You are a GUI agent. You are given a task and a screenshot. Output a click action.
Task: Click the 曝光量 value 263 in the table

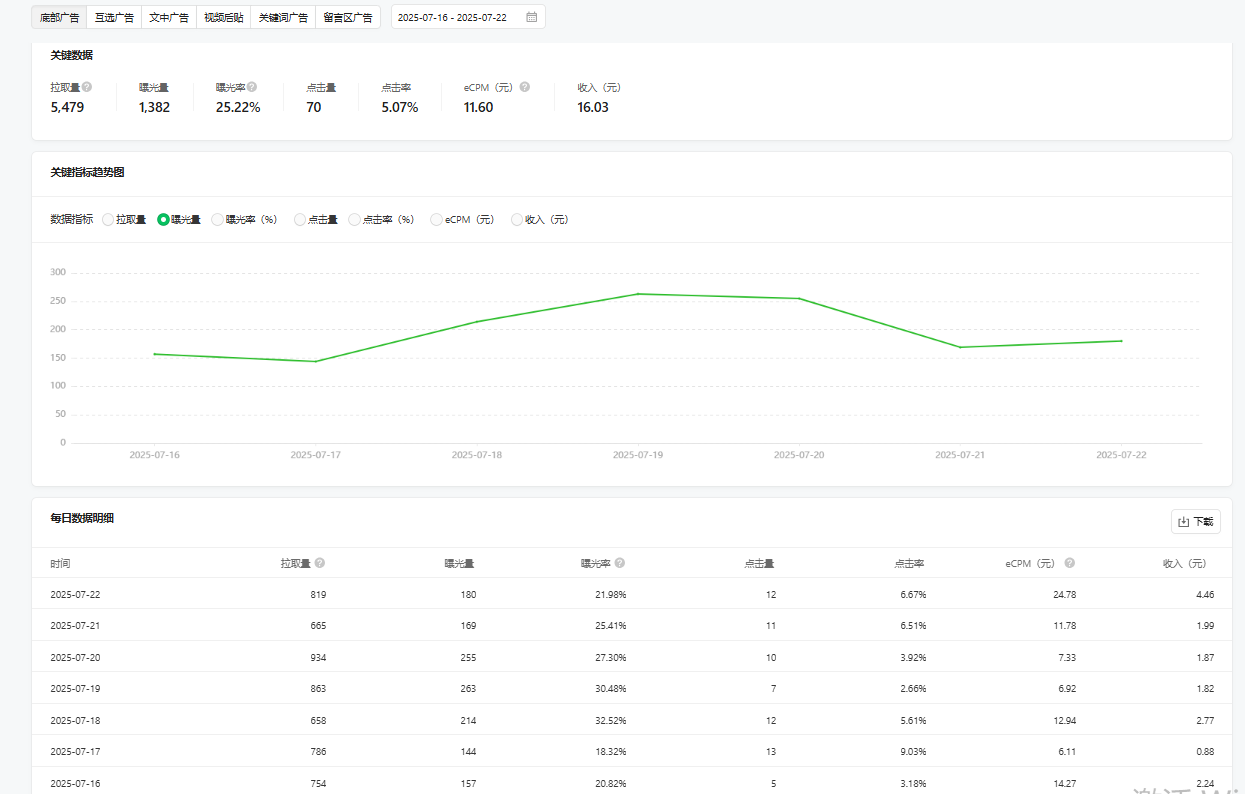point(468,689)
